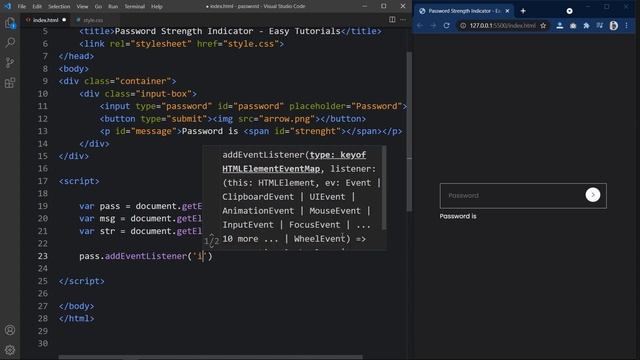
Task: Click the opening script tag on line 17
Action: (79, 181)
